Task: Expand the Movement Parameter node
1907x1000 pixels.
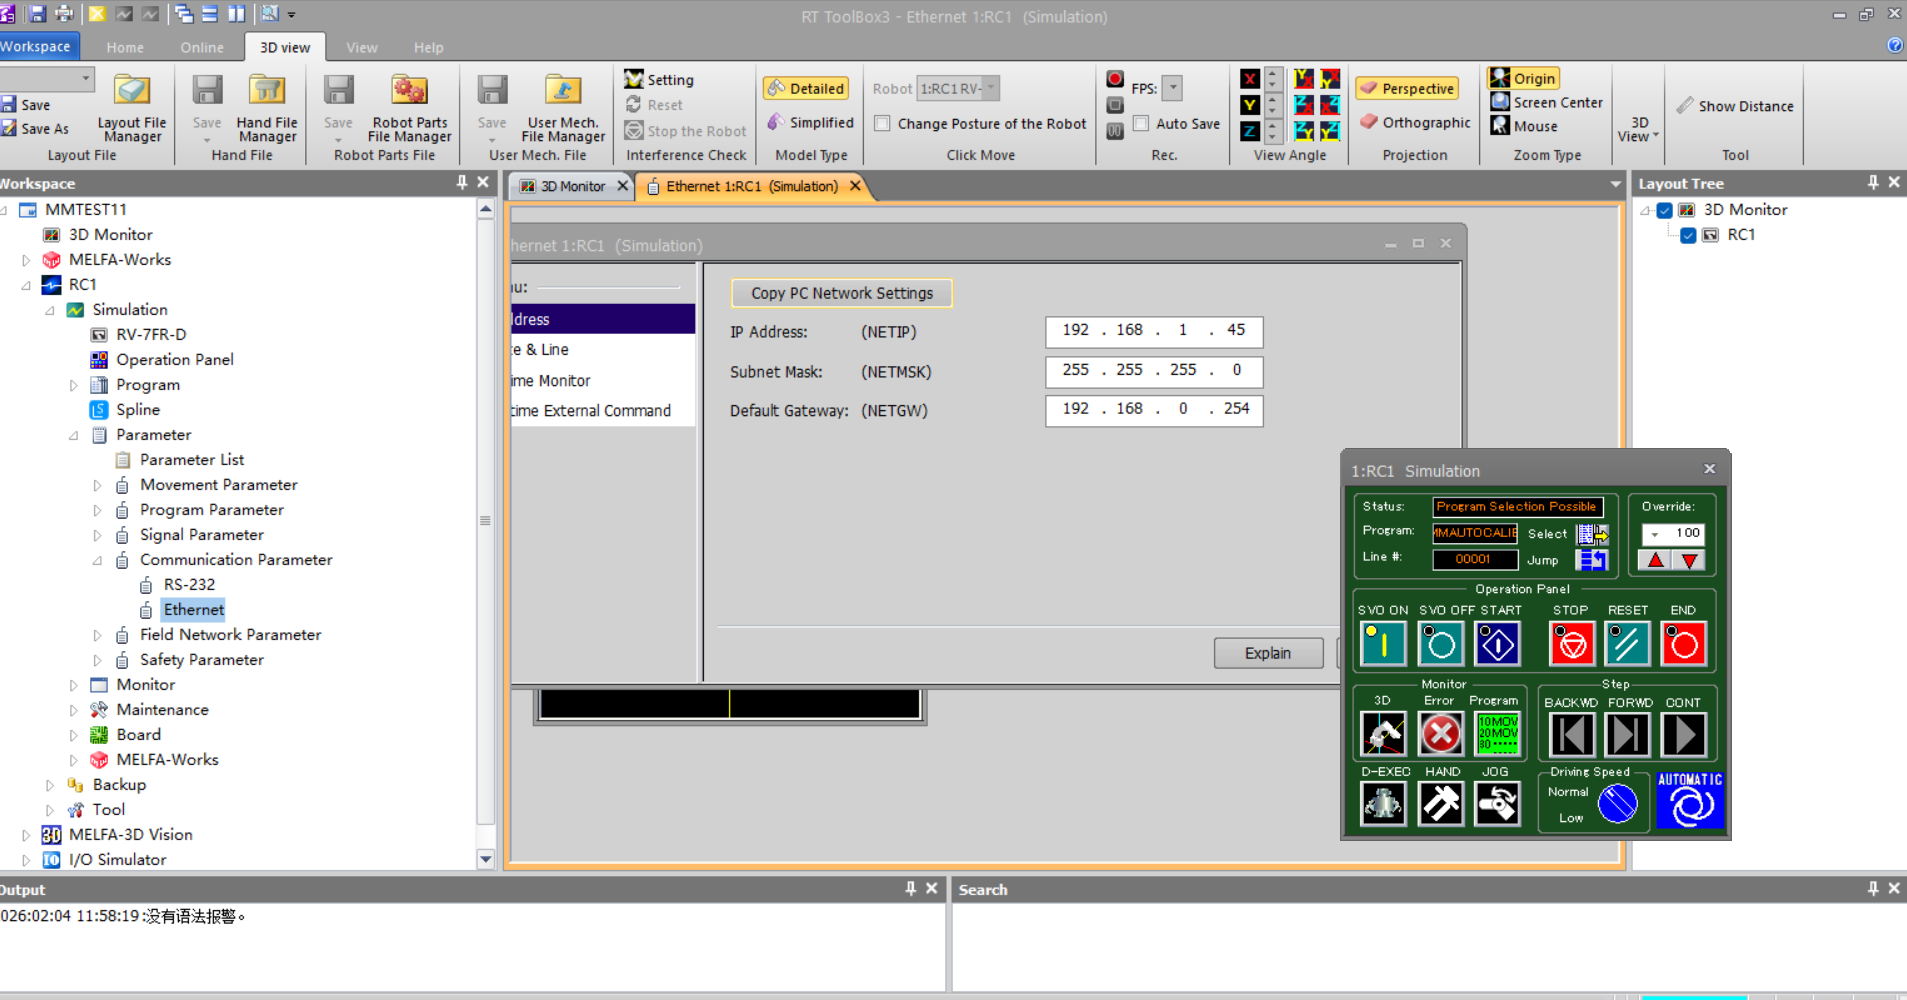Action: click(x=98, y=485)
